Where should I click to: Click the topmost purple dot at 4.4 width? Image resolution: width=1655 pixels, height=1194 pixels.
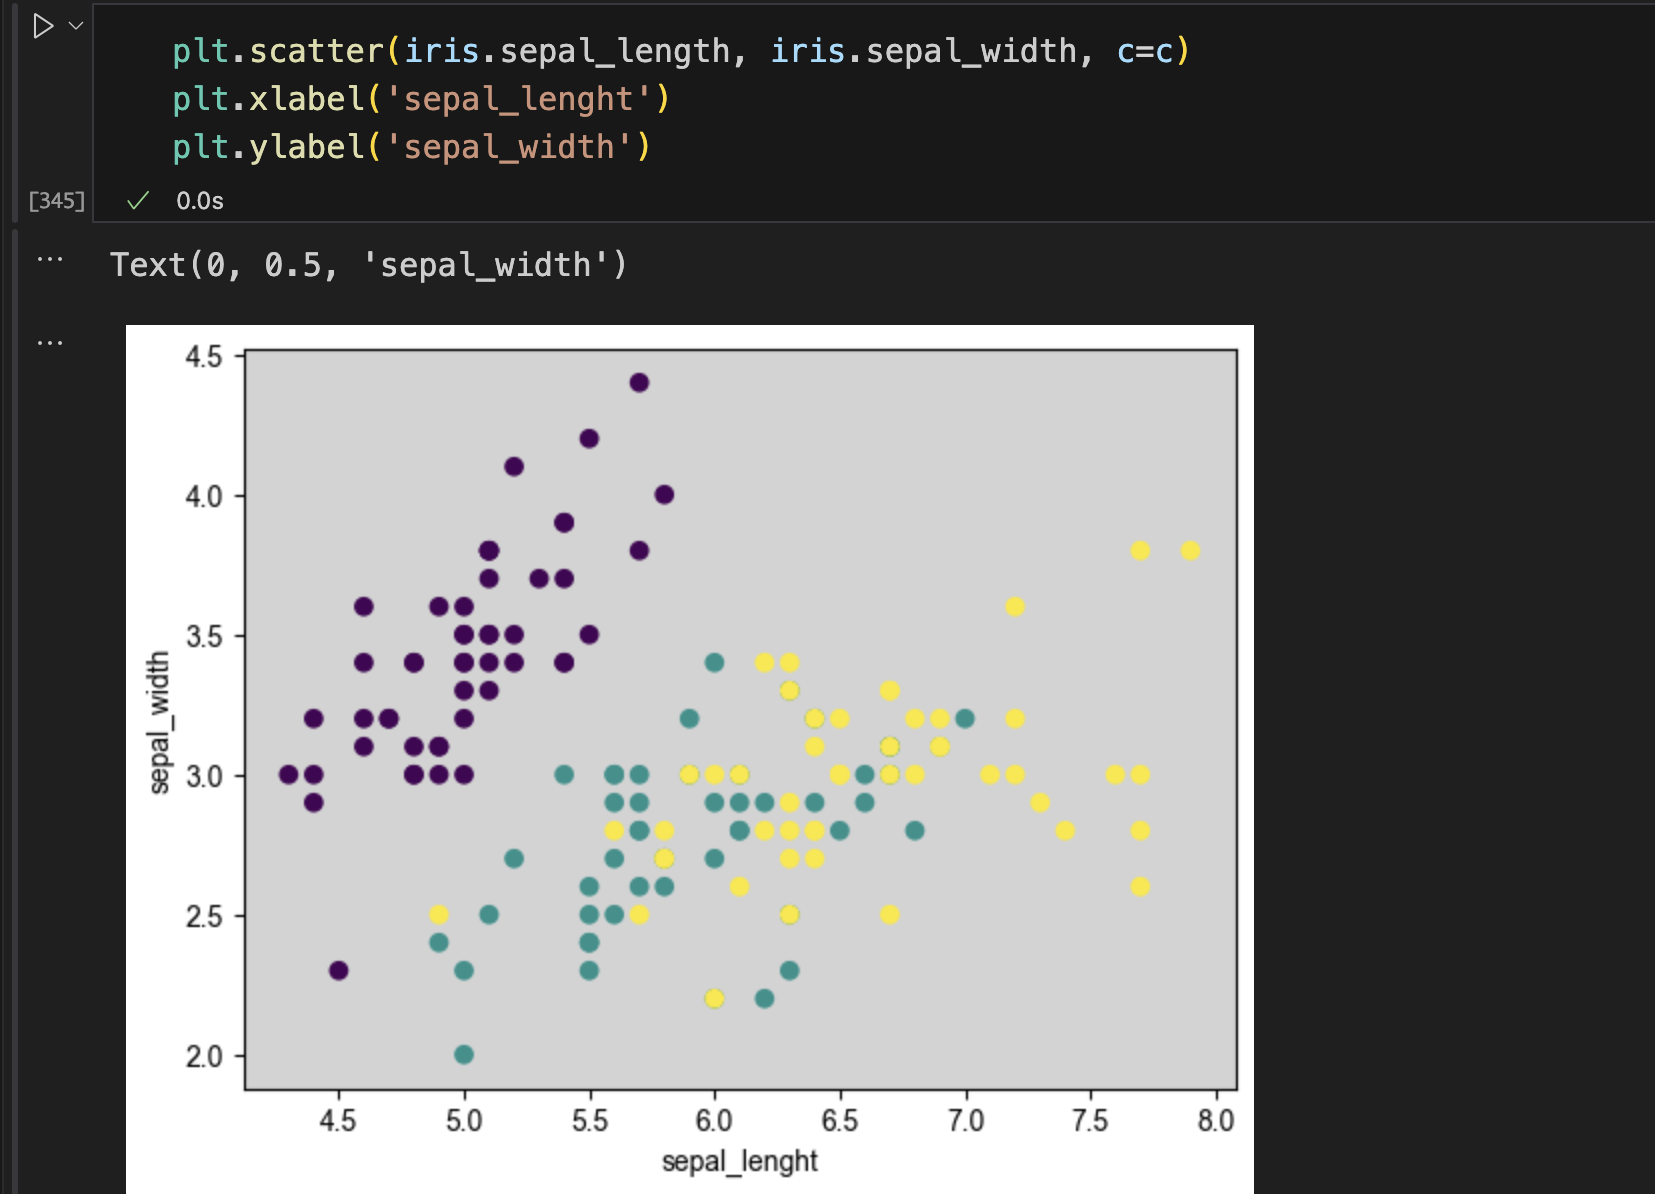(639, 382)
